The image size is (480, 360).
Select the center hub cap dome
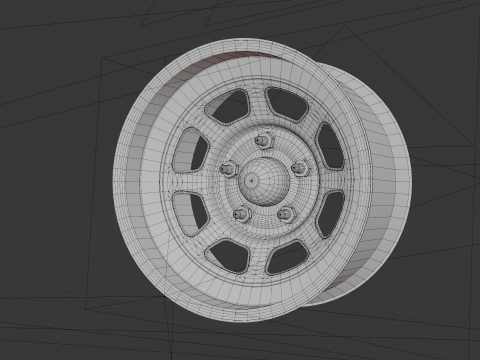264,181
